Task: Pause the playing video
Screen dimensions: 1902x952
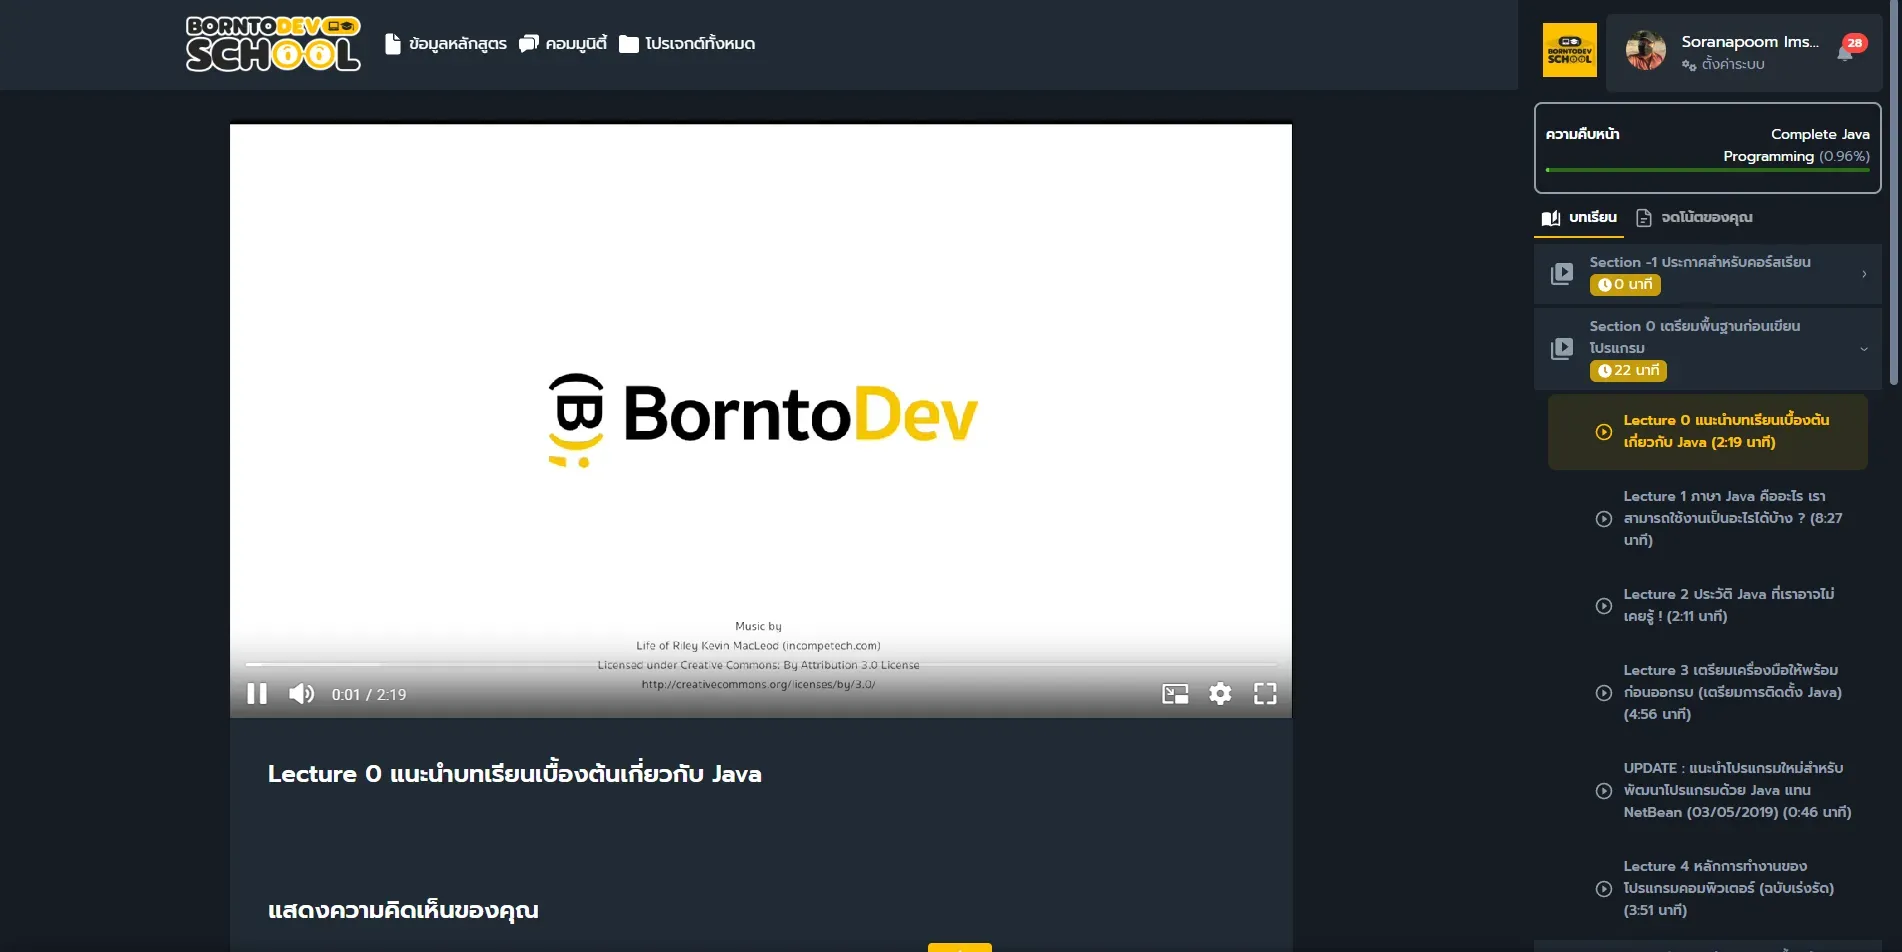Action: pyautogui.click(x=257, y=693)
